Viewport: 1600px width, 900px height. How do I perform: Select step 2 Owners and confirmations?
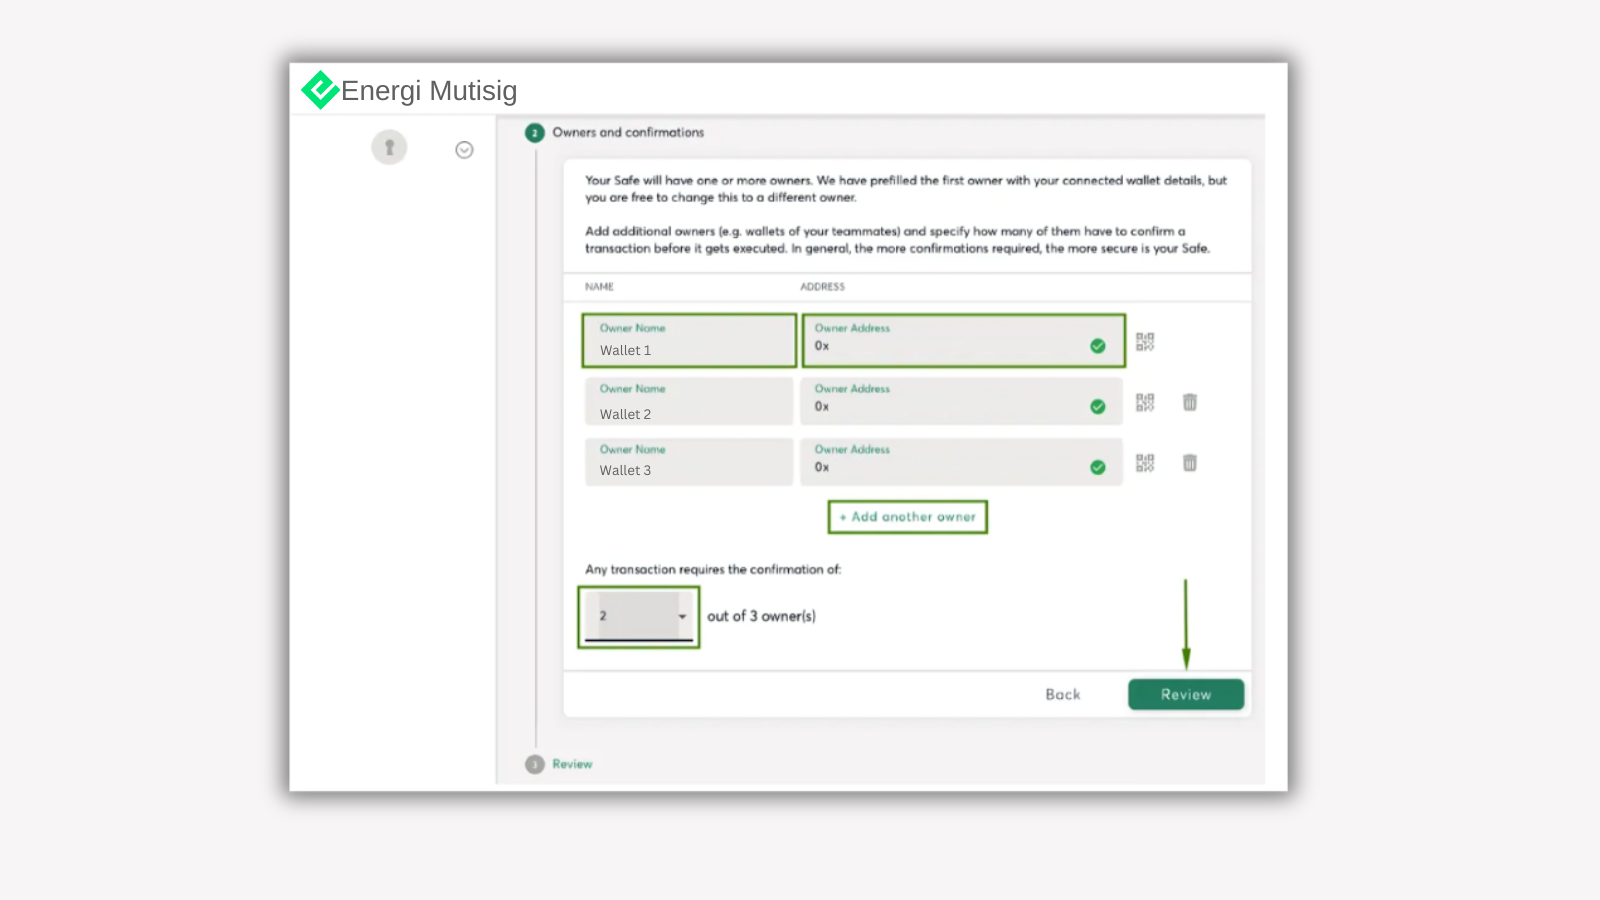coord(615,132)
